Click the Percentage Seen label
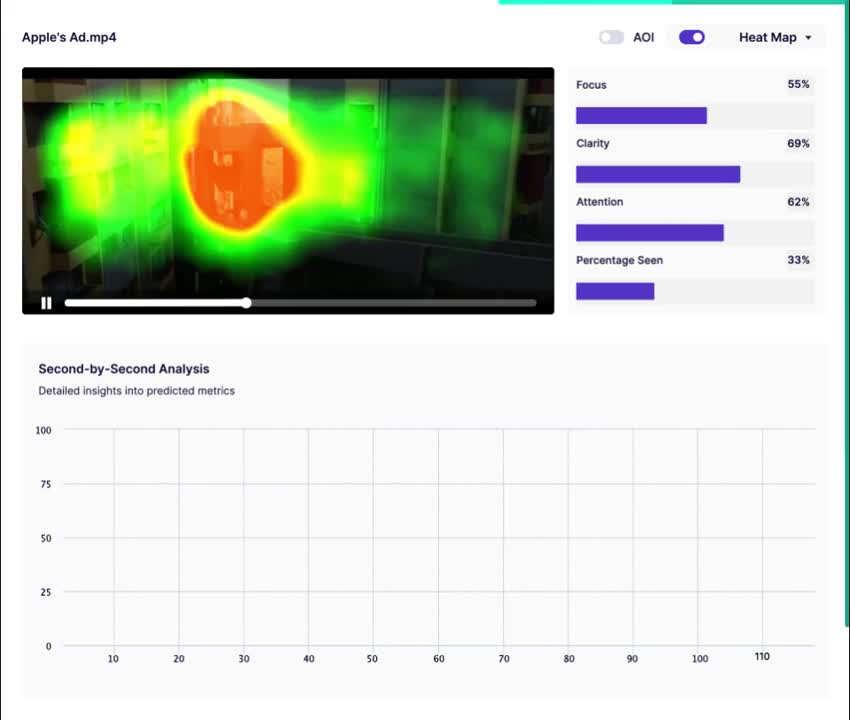The image size is (850, 720). [619, 260]
